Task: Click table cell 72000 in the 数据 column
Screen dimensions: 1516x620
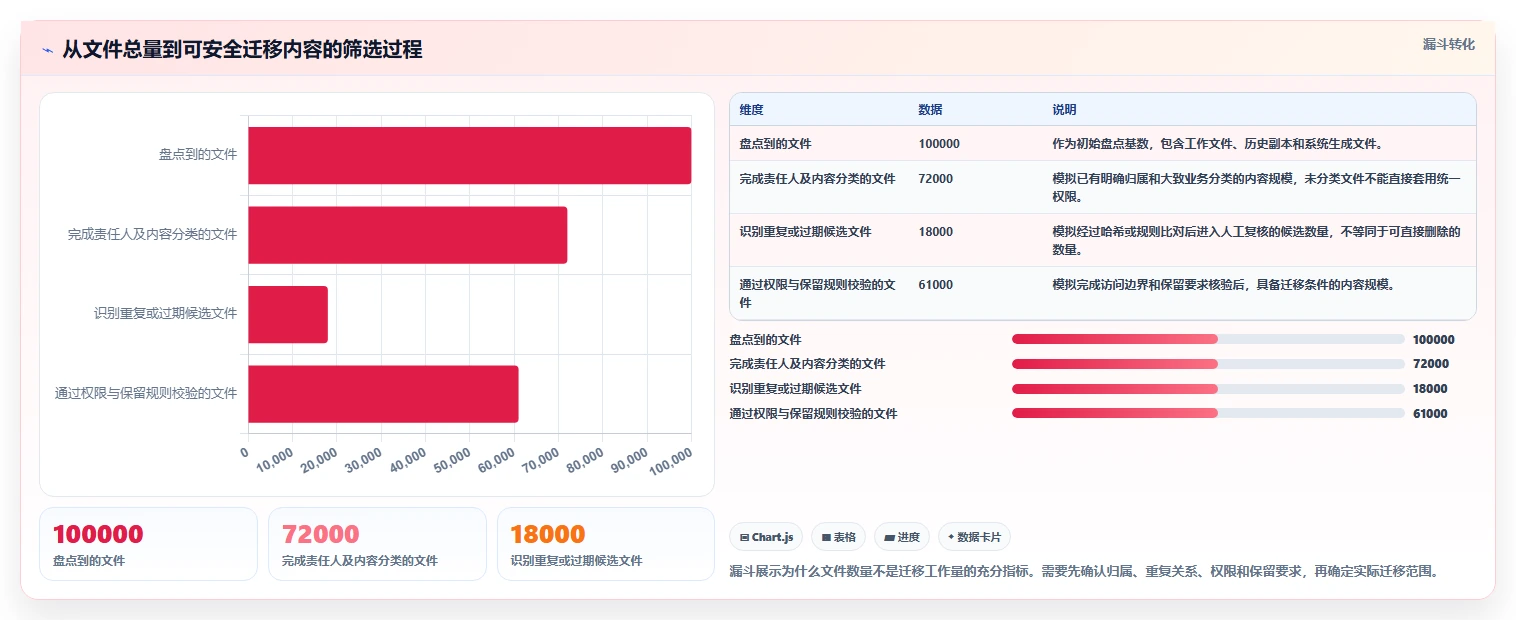Action: [936, 179]
